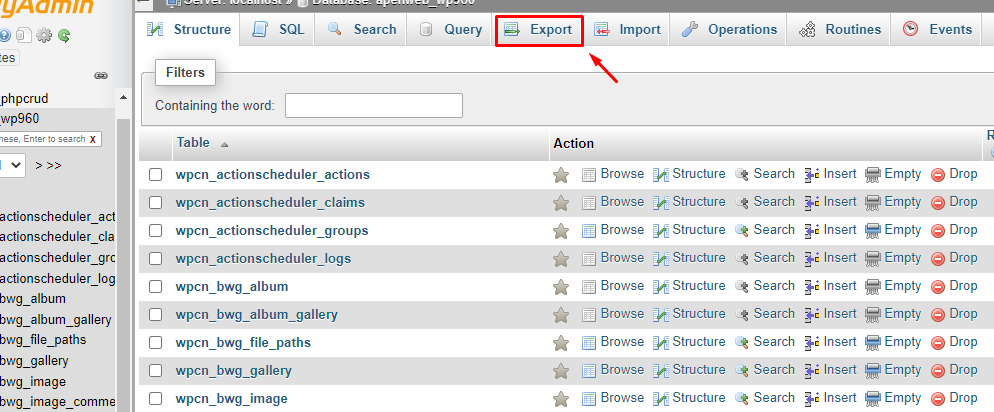This screenshot has width=994, height=412.
Task: Star wpcn_actionscheduler_logs as favorite
Action: coord(561,259)
